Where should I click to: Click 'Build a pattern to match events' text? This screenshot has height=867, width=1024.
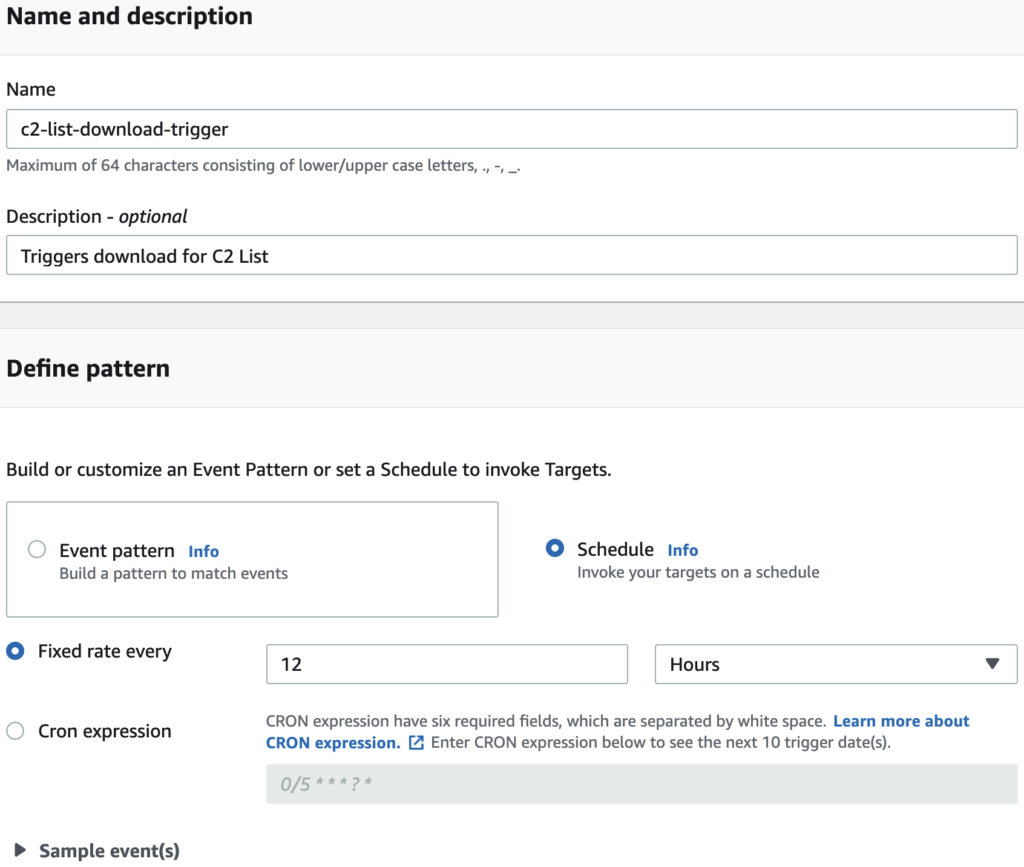click(x=173, y=574)
